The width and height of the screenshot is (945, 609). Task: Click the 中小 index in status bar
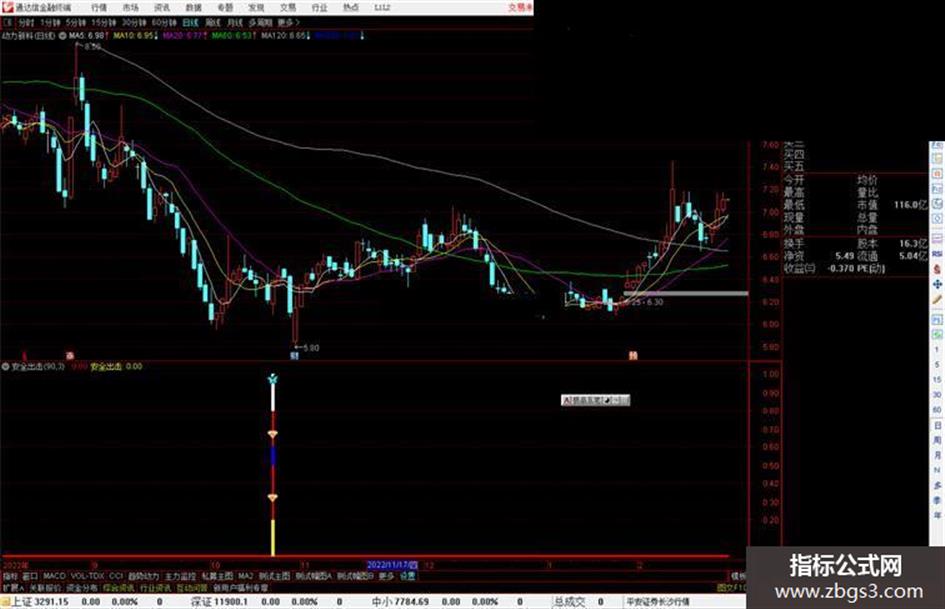(400, 602)
